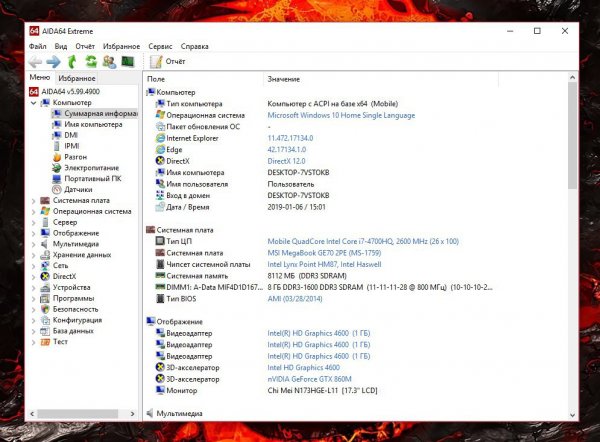The width and height of the screenshot is (600, 442).
Task: Click the green monitor graph toolbar icon
Action: coord(128,61)
